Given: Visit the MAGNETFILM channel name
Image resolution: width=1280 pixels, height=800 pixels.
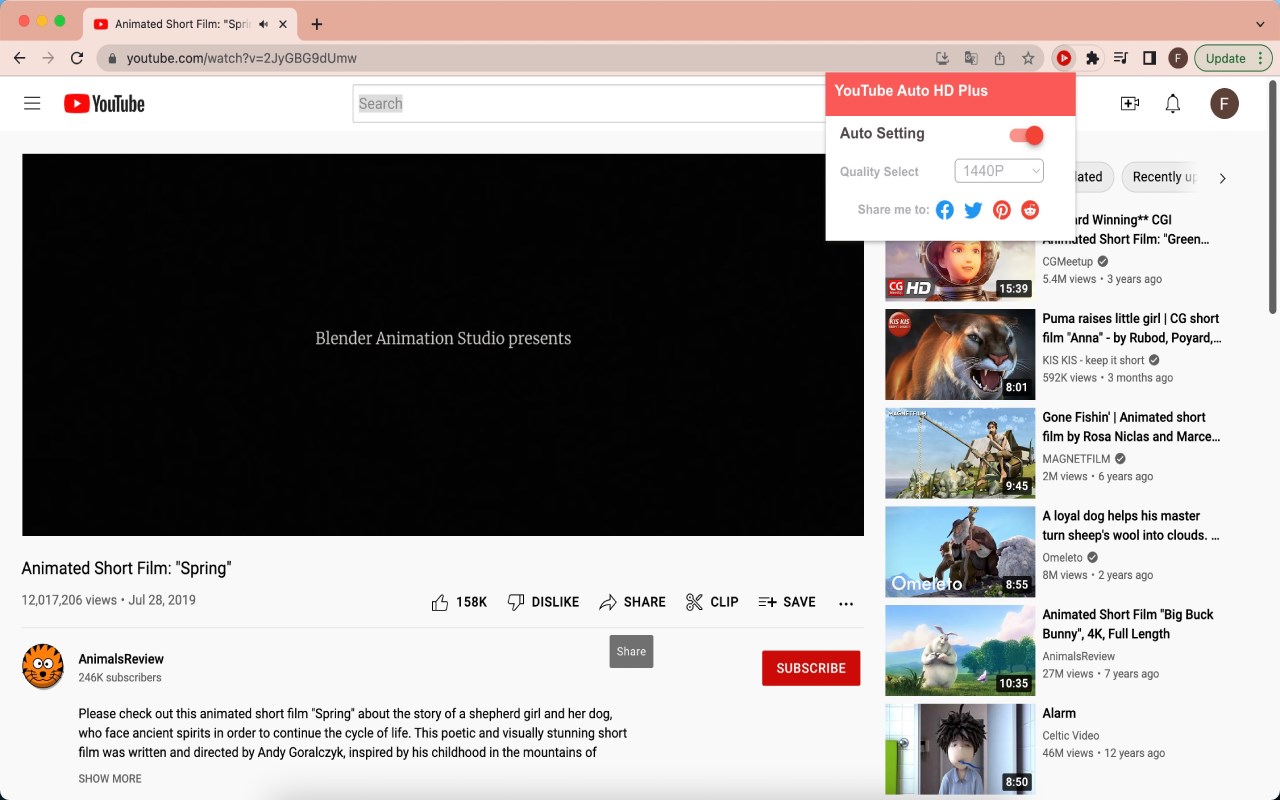Looking at the screenshot, I should (x=1077, y=458).
